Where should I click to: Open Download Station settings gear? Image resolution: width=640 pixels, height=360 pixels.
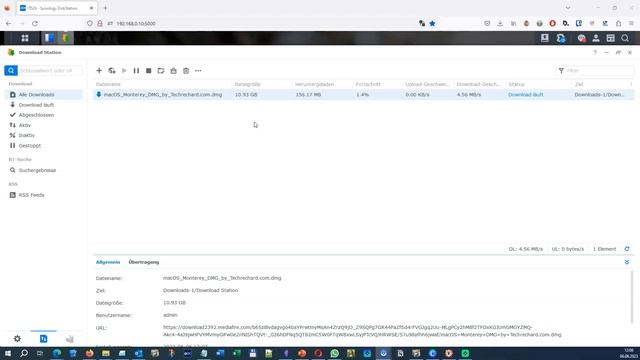click(17, 339)
